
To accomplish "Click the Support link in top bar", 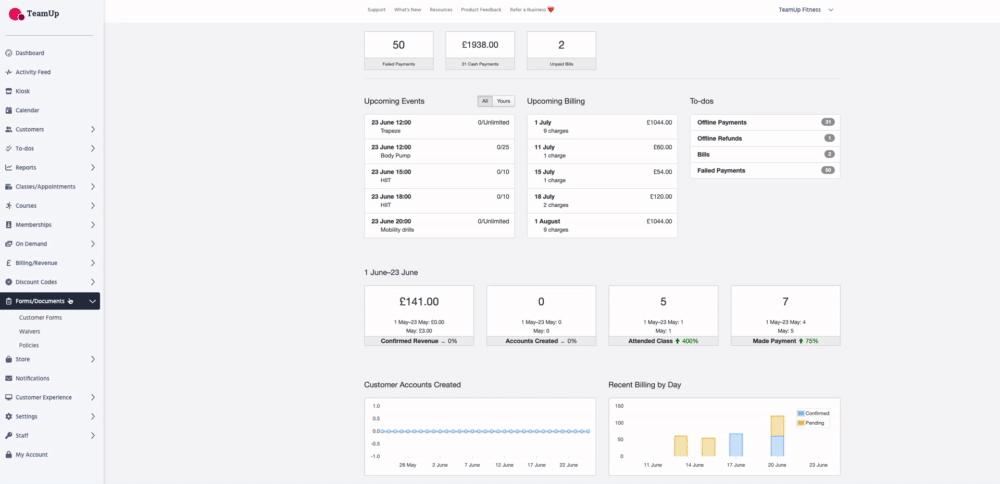I will 376,9.
